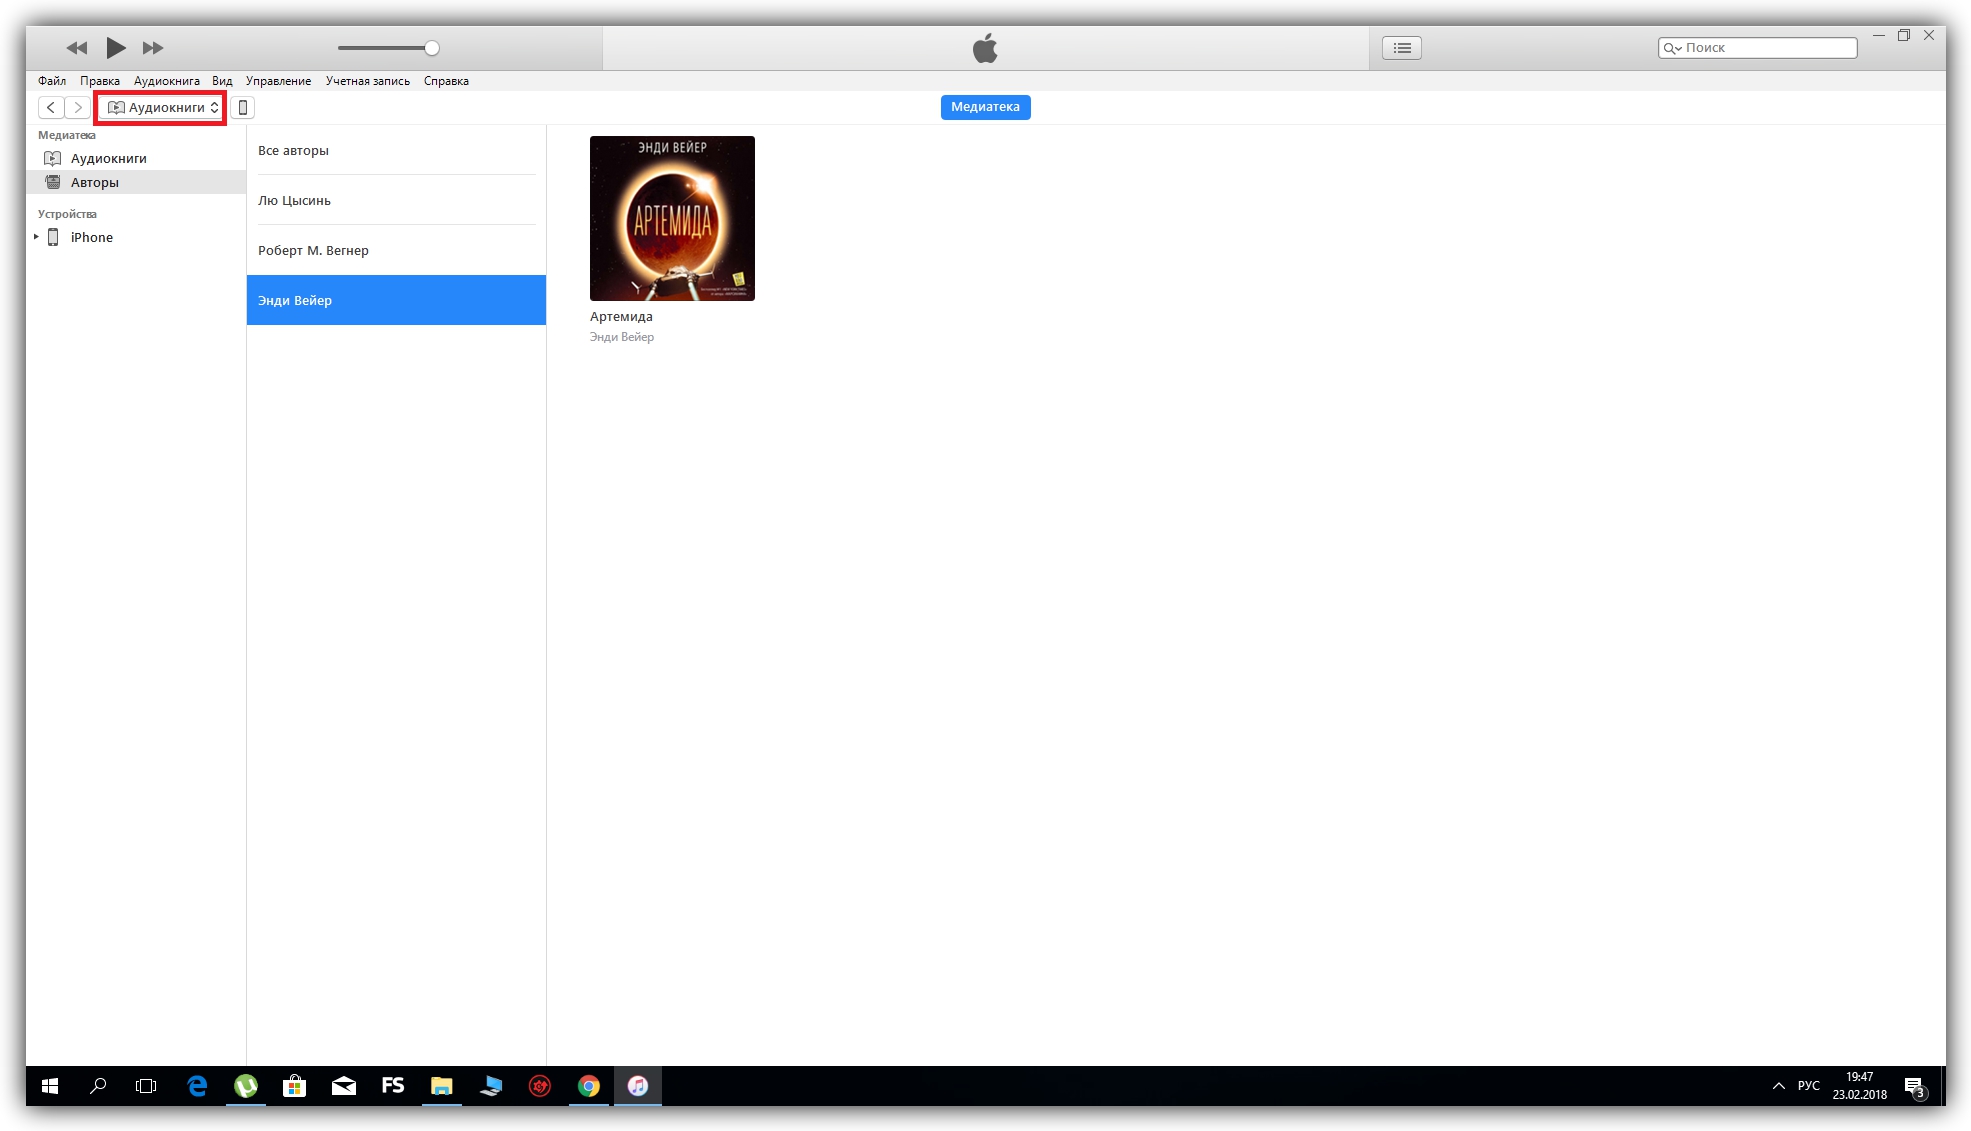The image size is (1971, 1131).
Task: Launch Microsoft Edge from taskbar
Action: pos(197,1086)
